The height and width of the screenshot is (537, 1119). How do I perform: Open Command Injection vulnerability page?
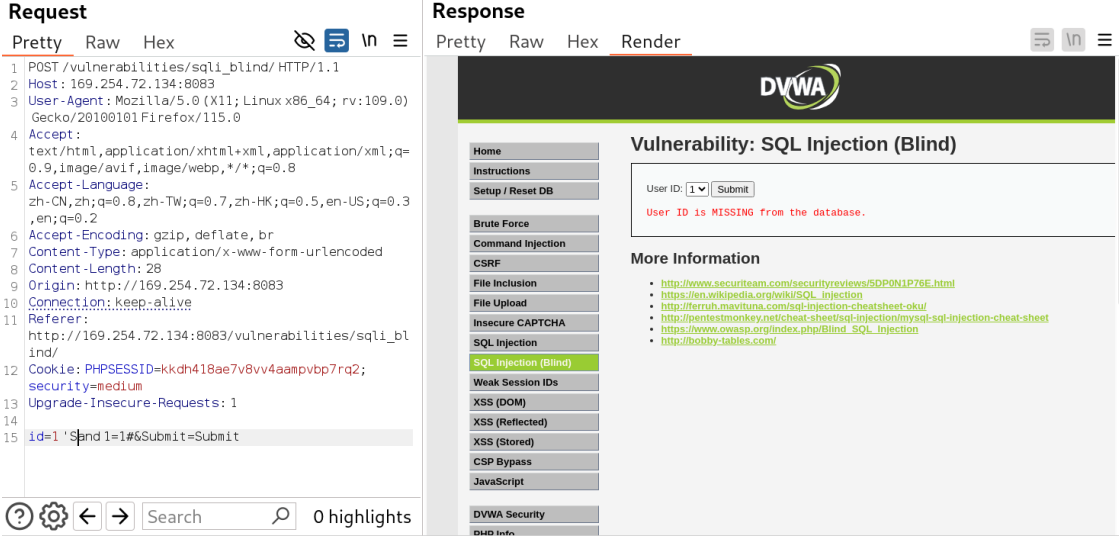534,244
